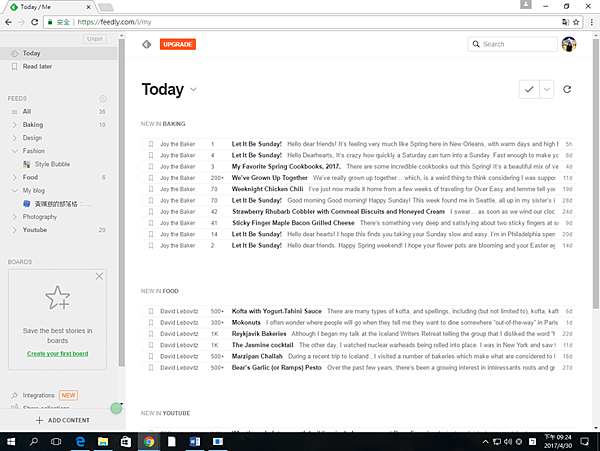Viewport: 600px width, 451px height.
Task: Open the Windows Start menu
Action: 11,442
